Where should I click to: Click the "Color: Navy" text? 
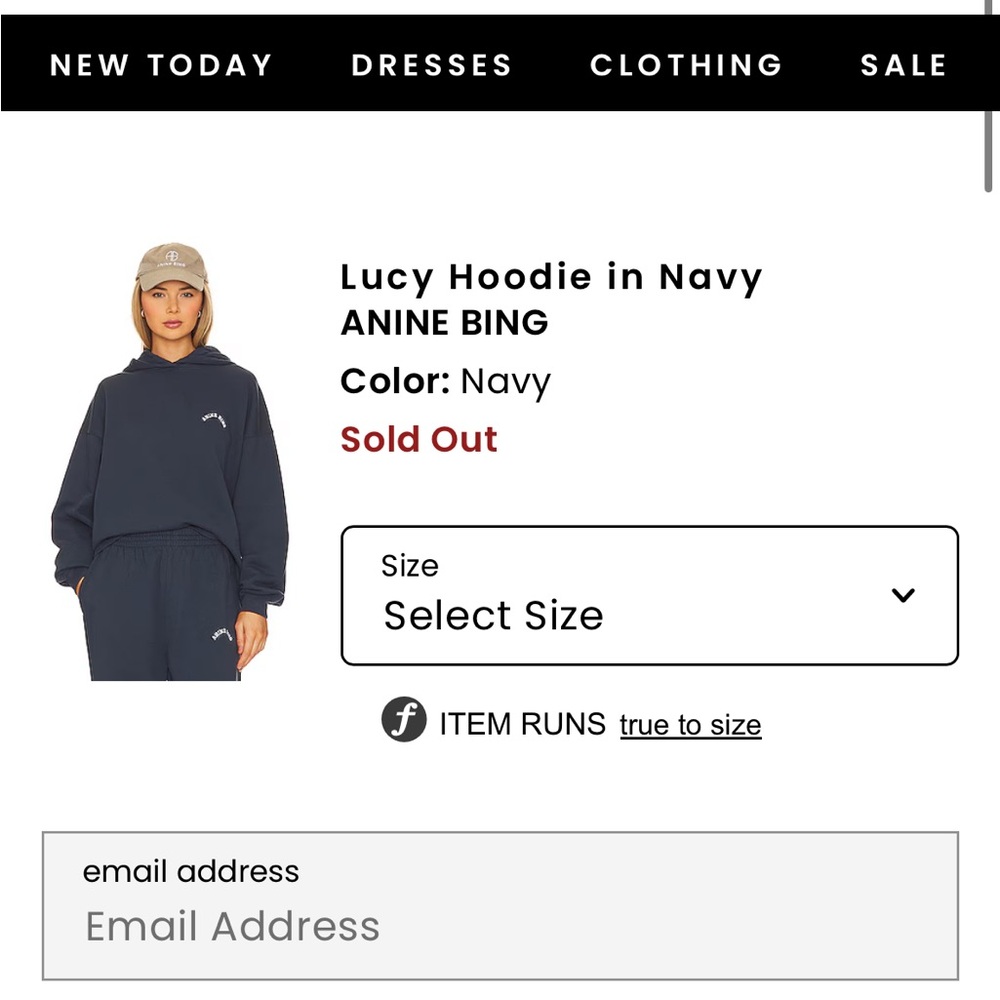(x=445, y=381)
